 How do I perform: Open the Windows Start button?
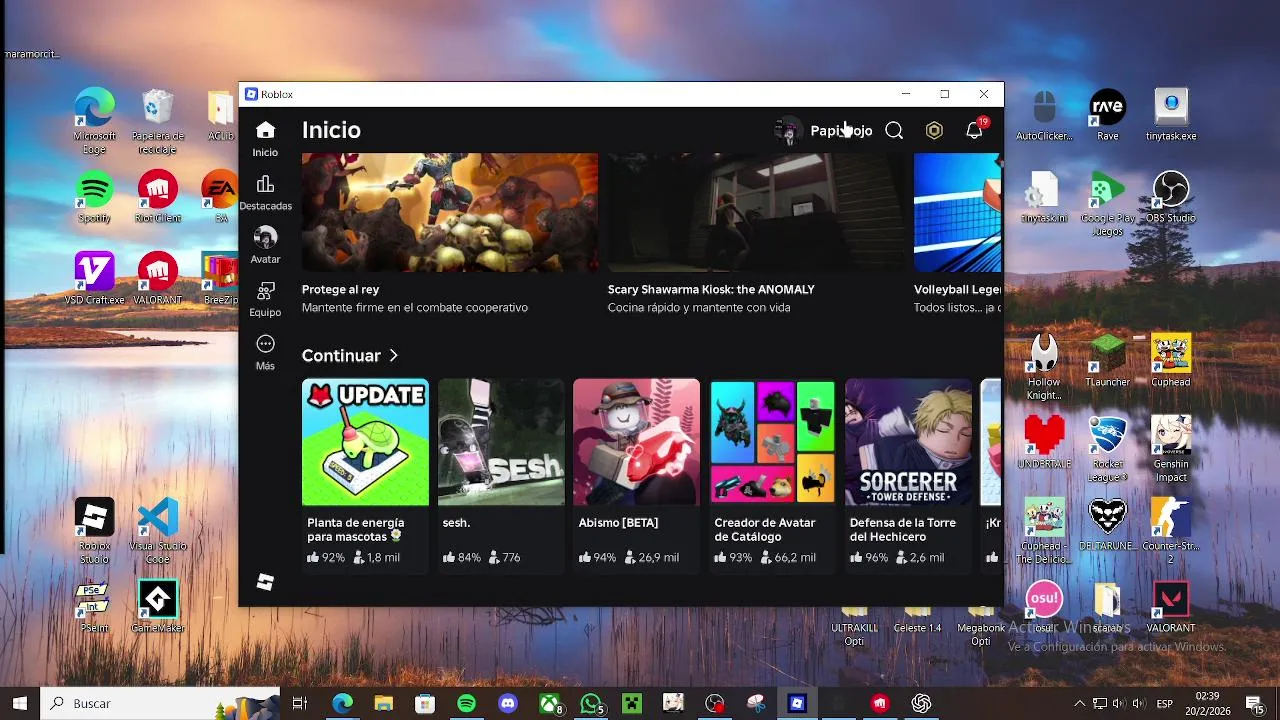[20, 703]
